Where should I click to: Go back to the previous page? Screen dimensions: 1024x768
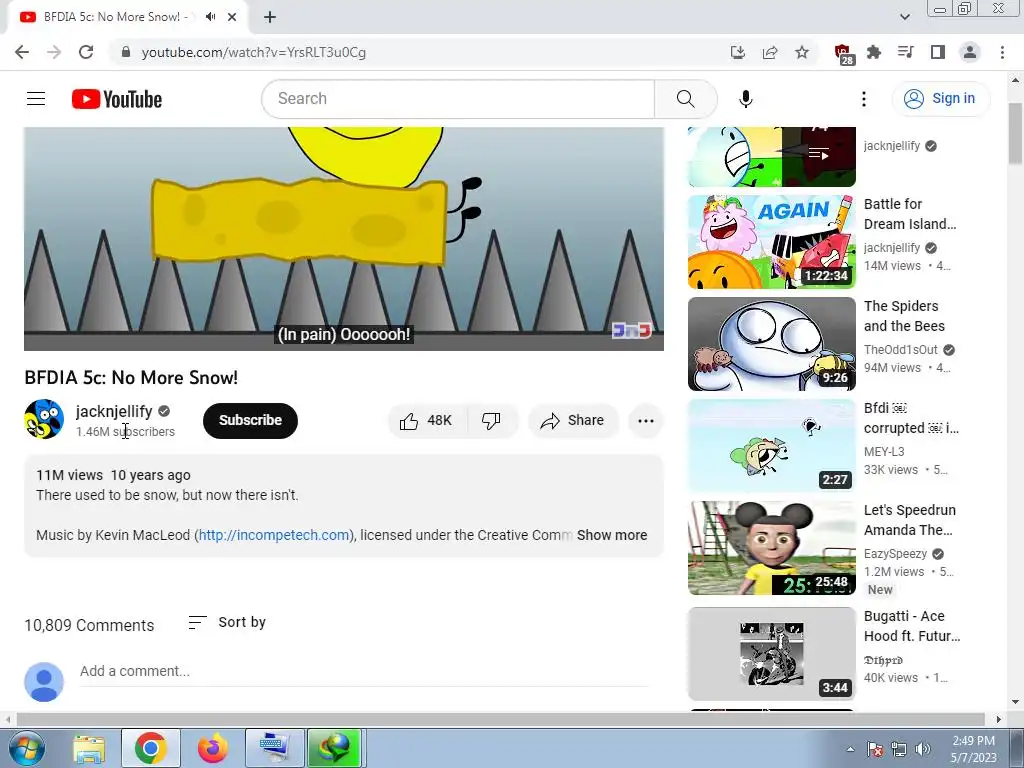pyautogui.click(x=22, y=52)
